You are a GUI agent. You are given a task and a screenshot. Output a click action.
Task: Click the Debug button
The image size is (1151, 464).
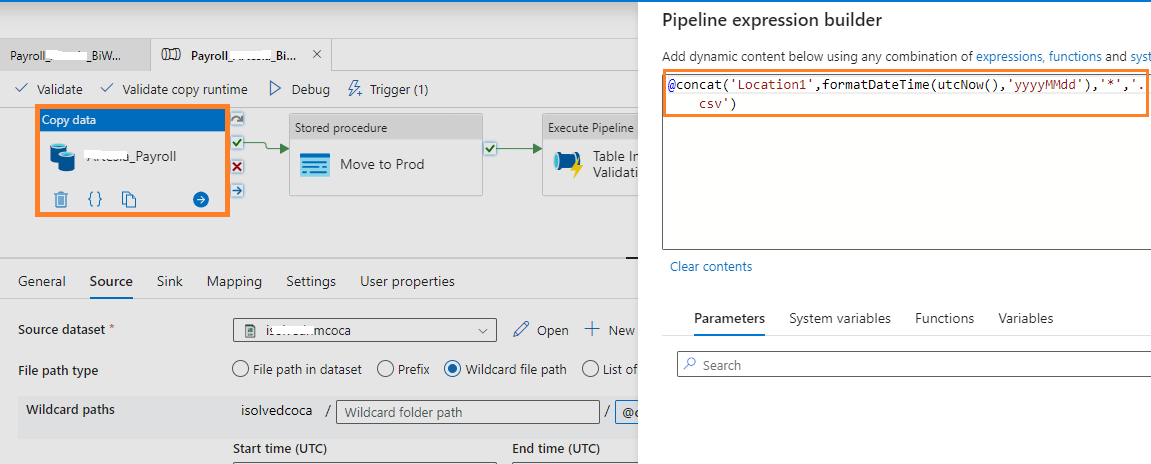pos(299,89)
